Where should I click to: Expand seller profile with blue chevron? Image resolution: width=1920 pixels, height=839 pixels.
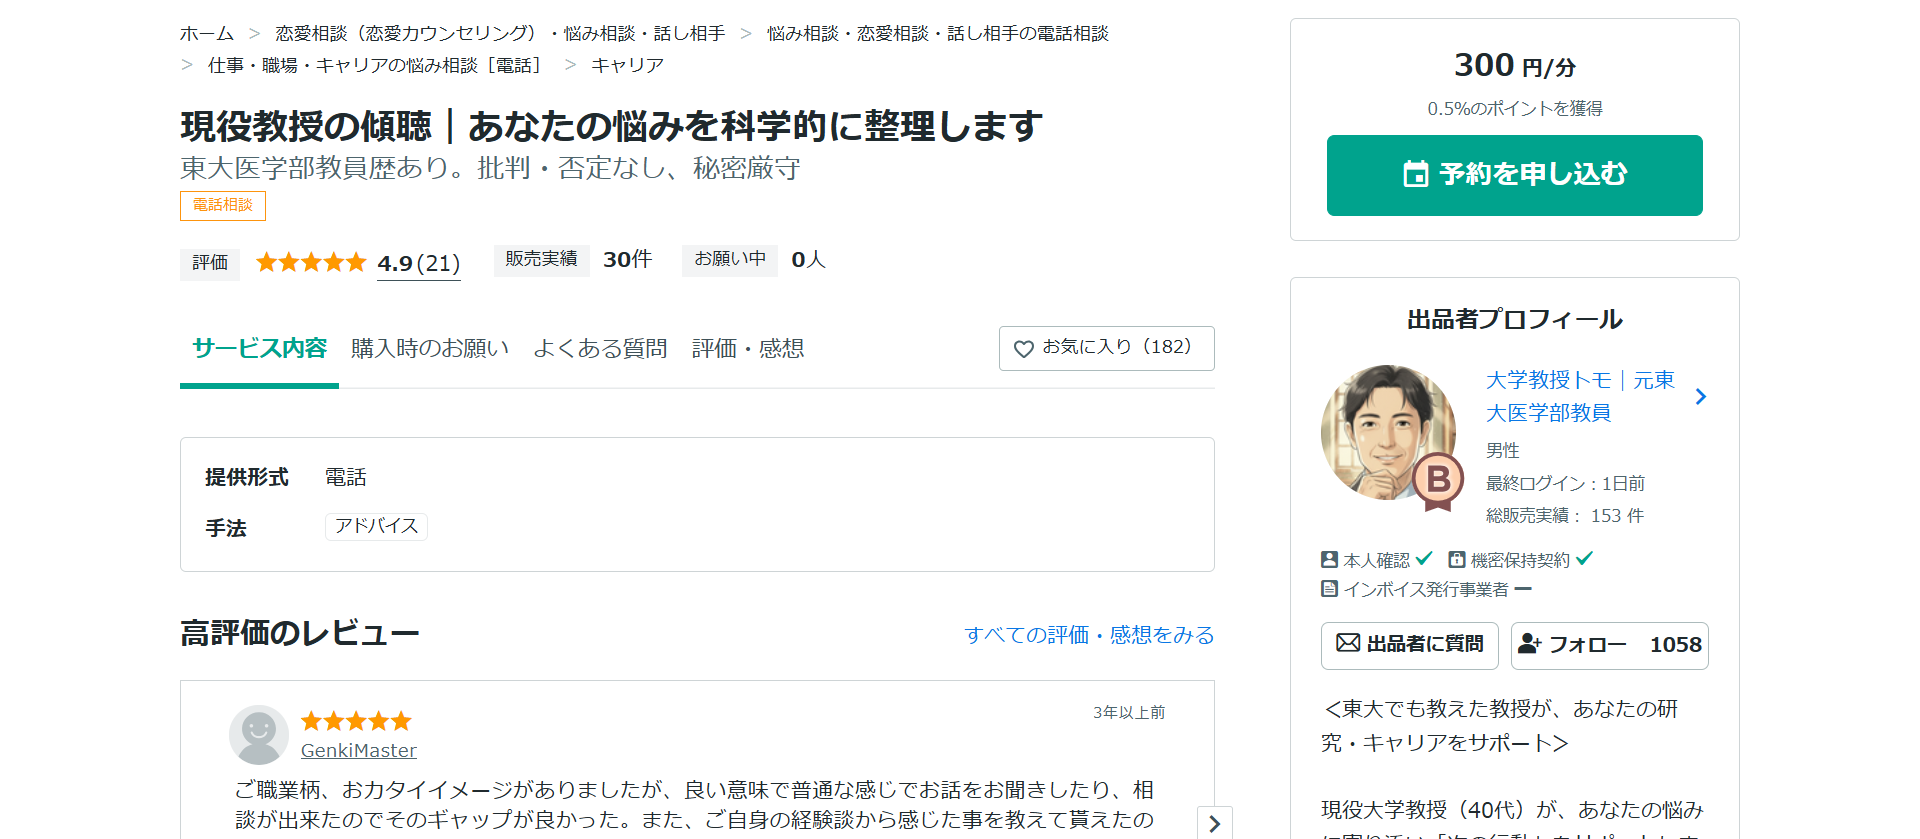tap(1700, 397)
